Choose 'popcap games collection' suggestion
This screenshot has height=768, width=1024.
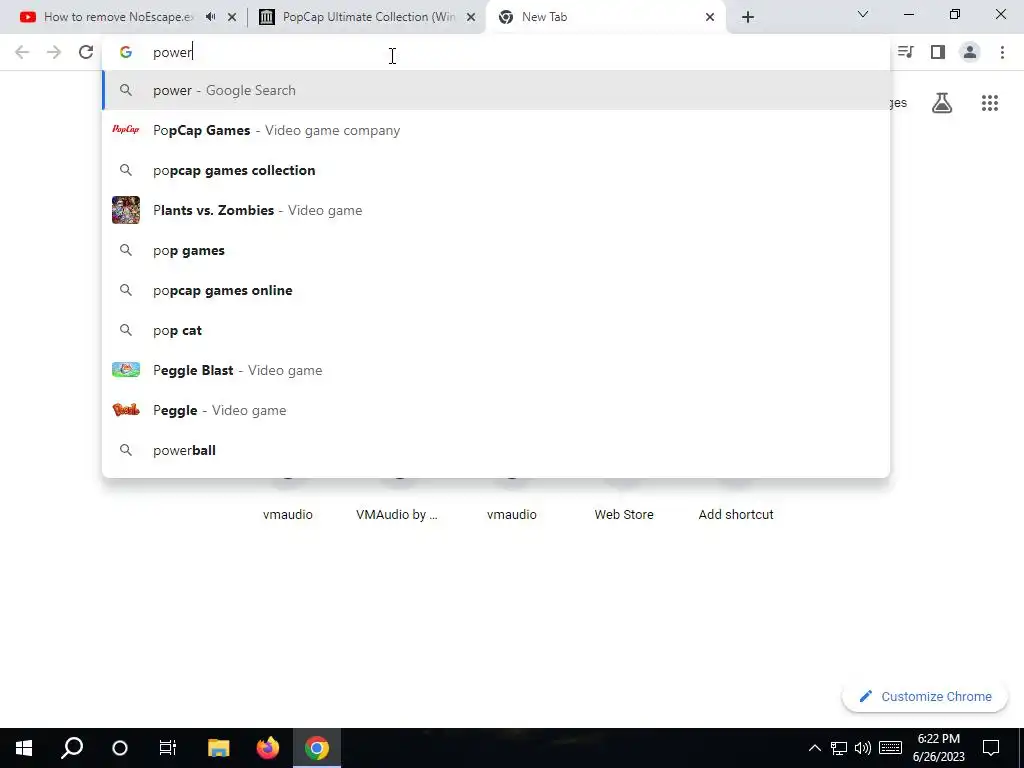496,170
